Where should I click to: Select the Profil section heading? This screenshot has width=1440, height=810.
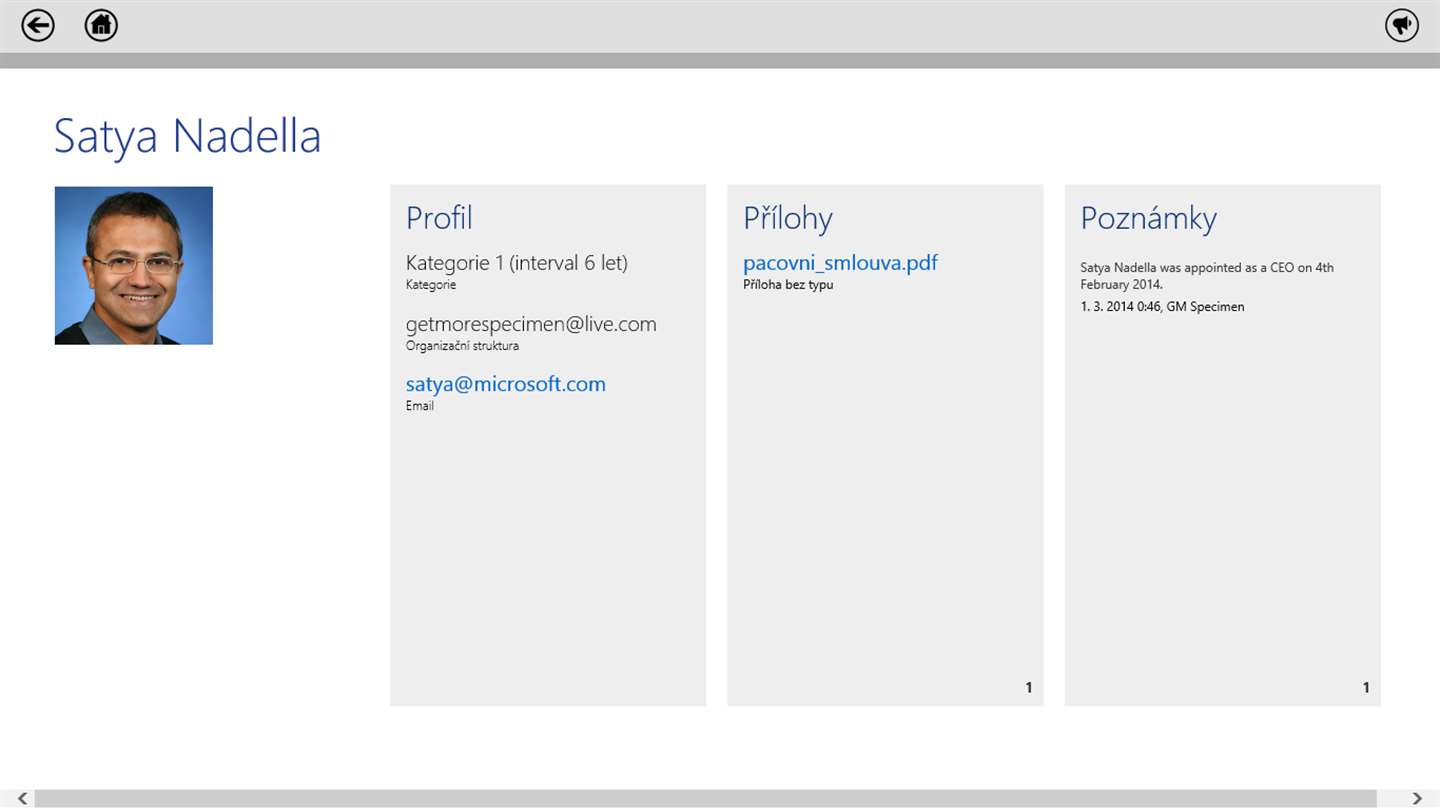coord(439,218)
